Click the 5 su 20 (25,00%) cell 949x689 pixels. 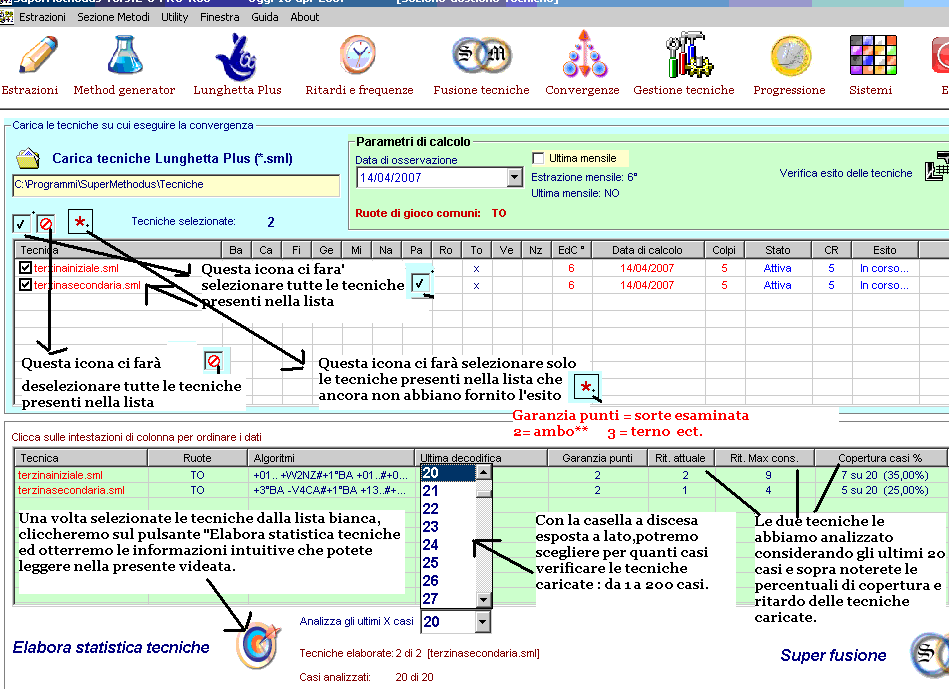(x=884, y=490)
